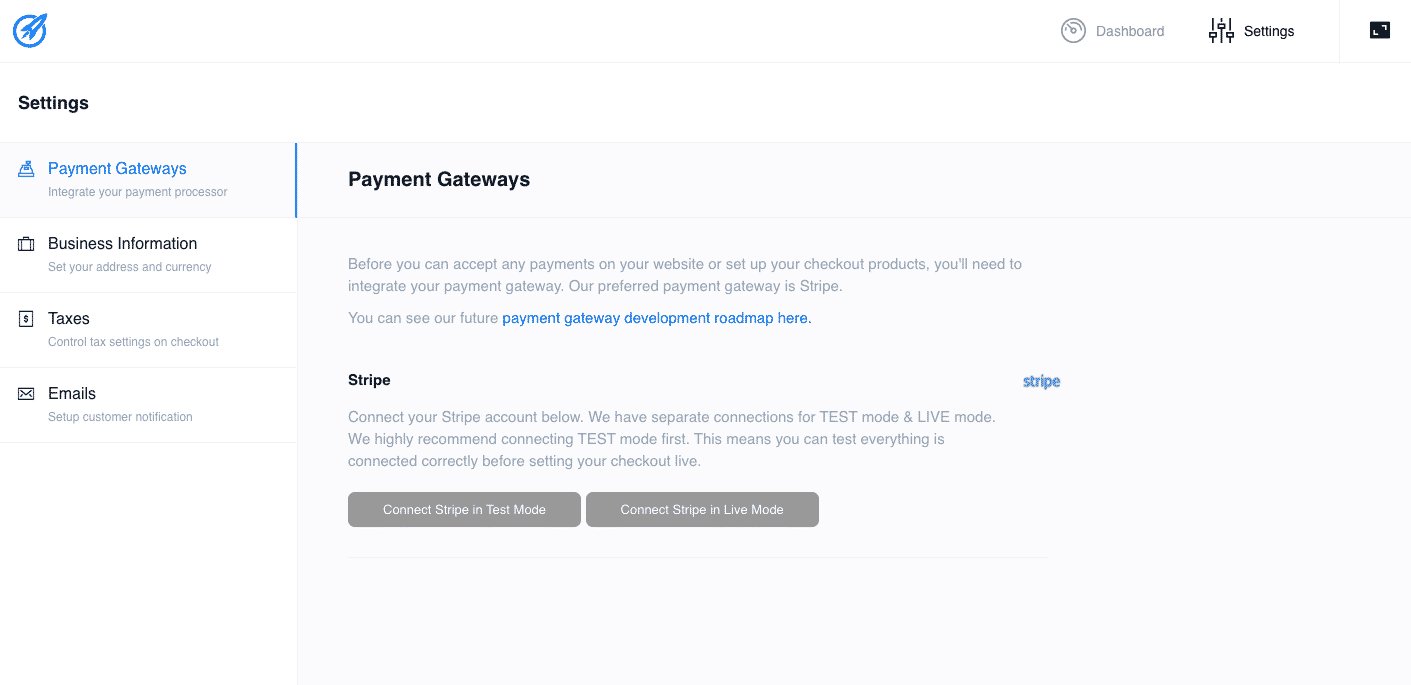1411x685 pixels.
Task: Select the Business Information tab
Action: [148, 255]
